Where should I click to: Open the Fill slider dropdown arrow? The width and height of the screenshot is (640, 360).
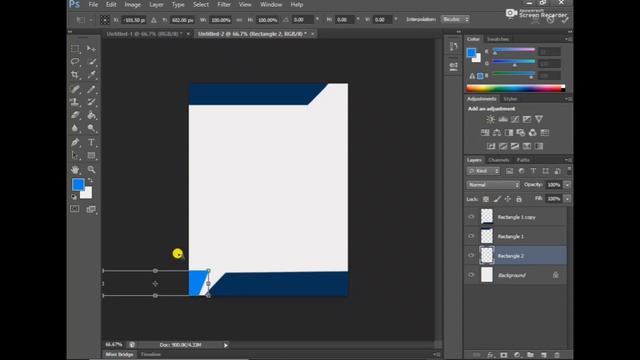coord(567,199)
